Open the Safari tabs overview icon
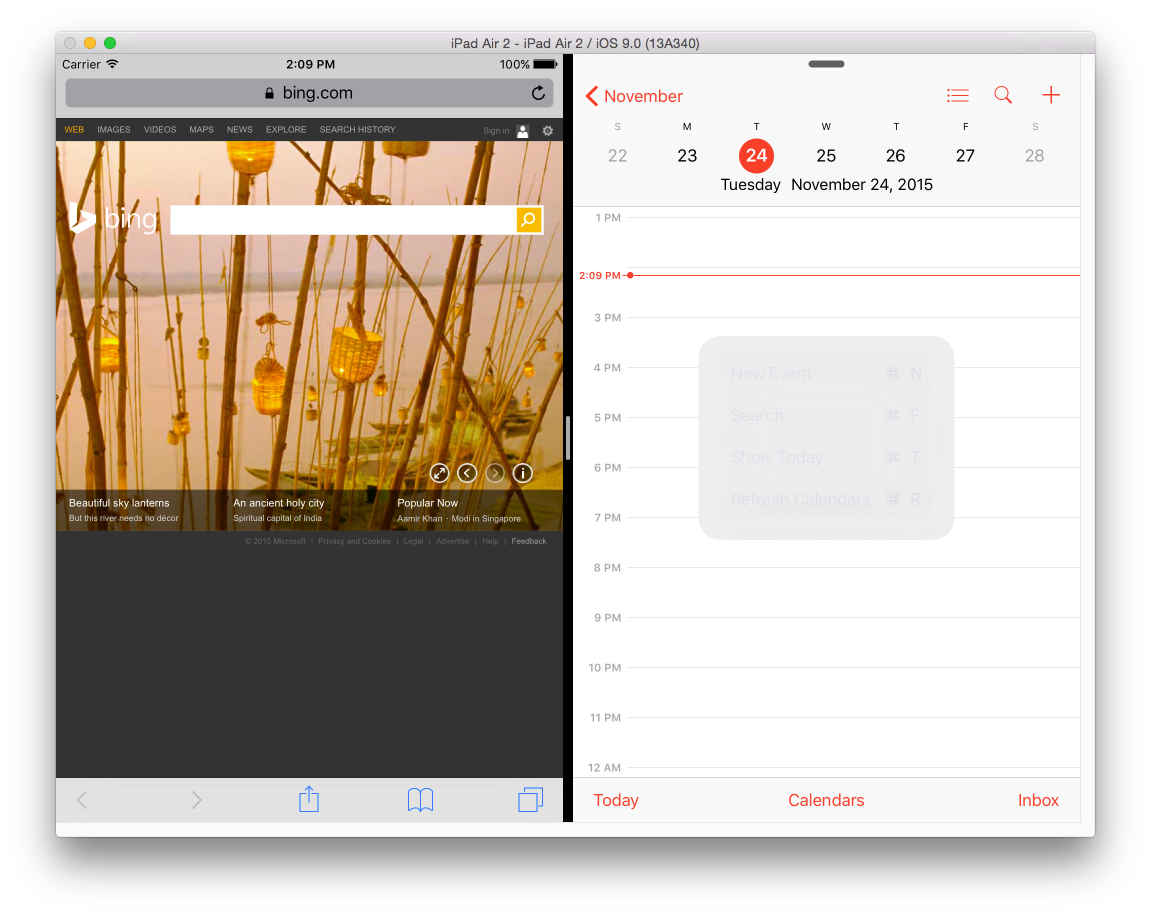1151x917 pixels. [530, 800]
